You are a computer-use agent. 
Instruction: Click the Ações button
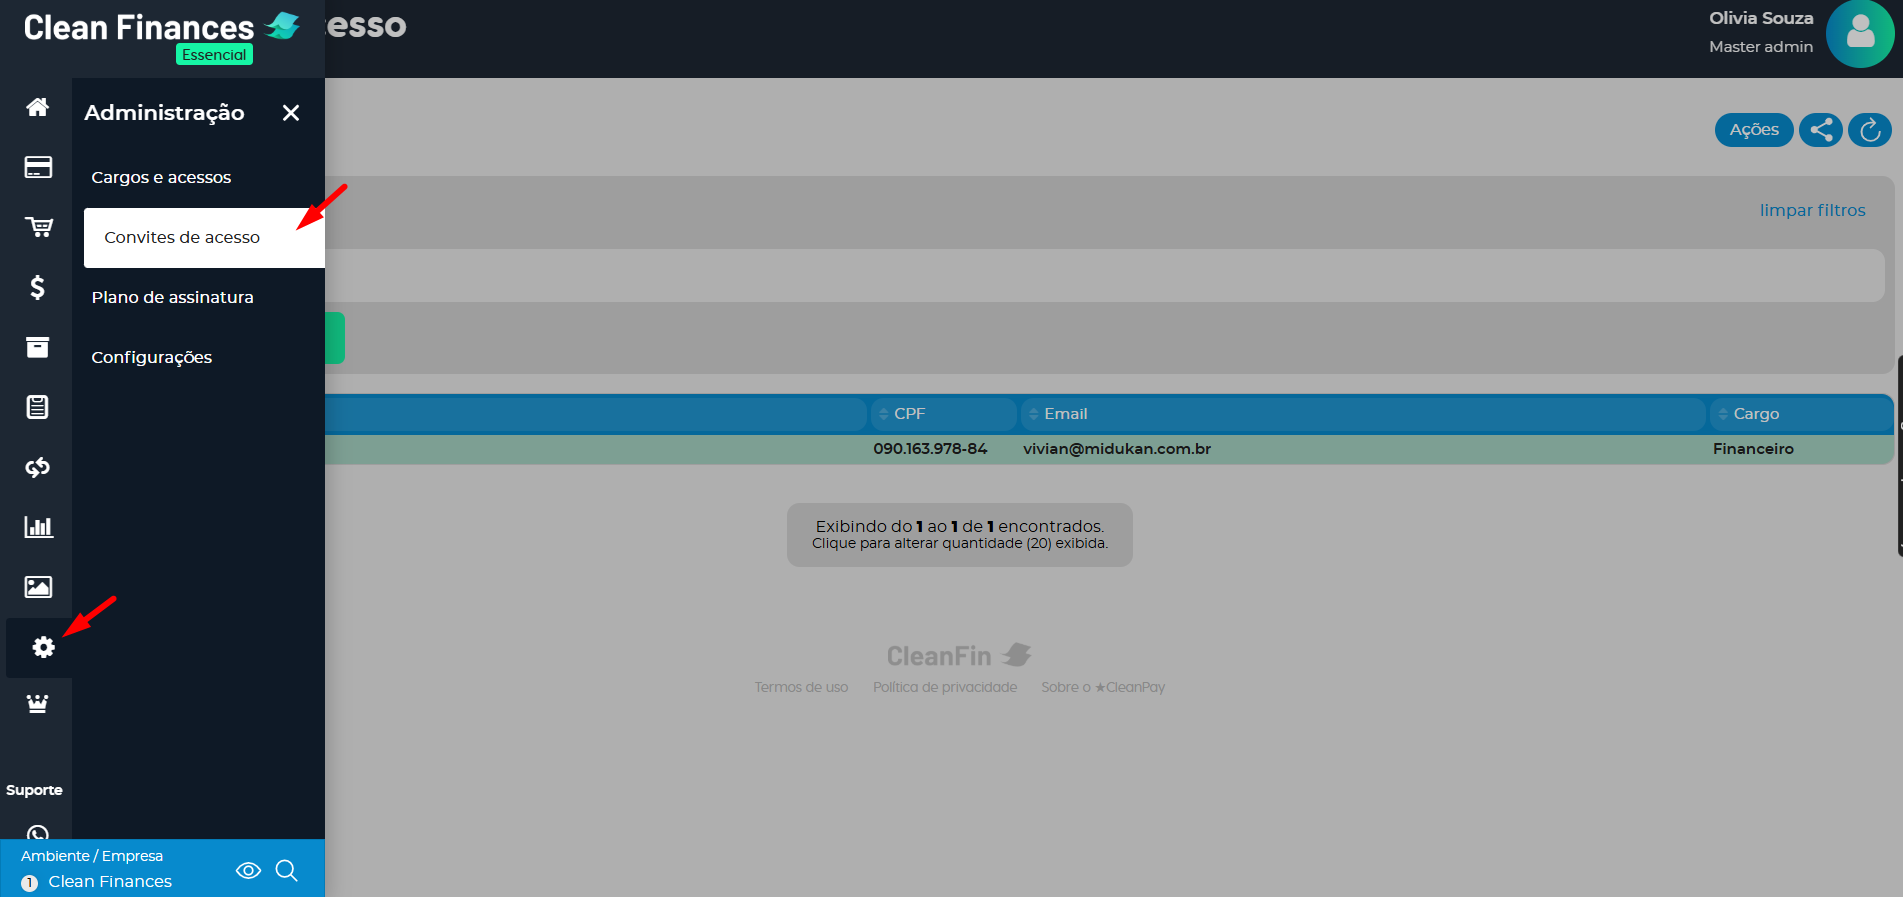tap(1753, 130)
